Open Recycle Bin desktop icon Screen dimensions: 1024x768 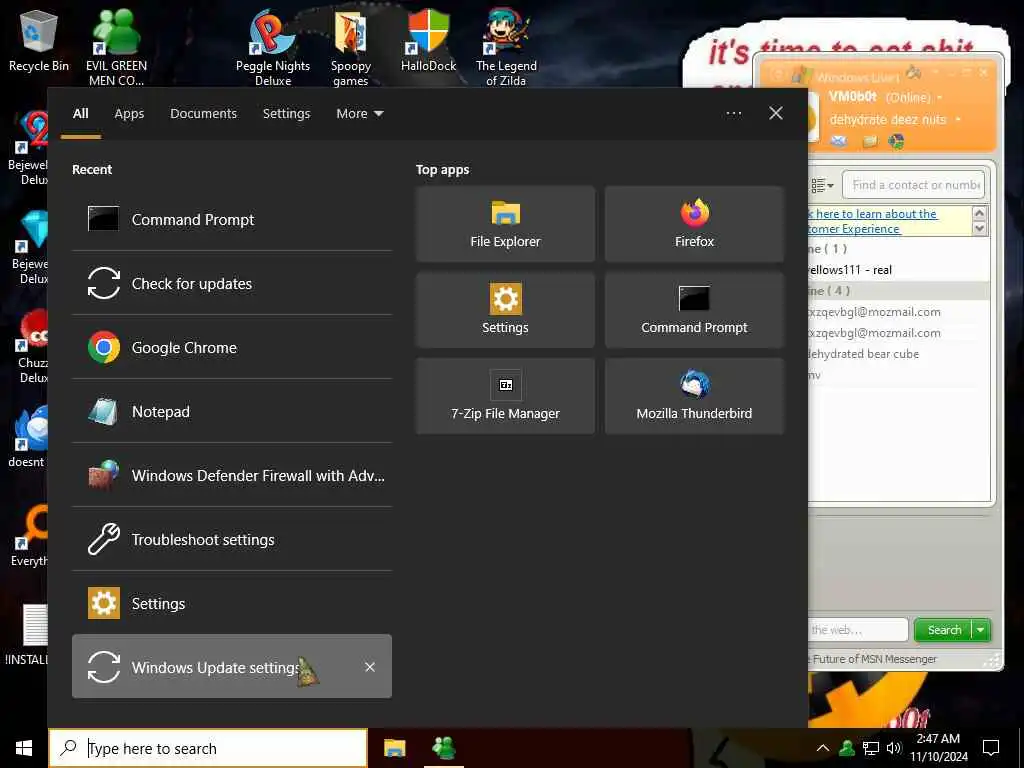[39, 42]
